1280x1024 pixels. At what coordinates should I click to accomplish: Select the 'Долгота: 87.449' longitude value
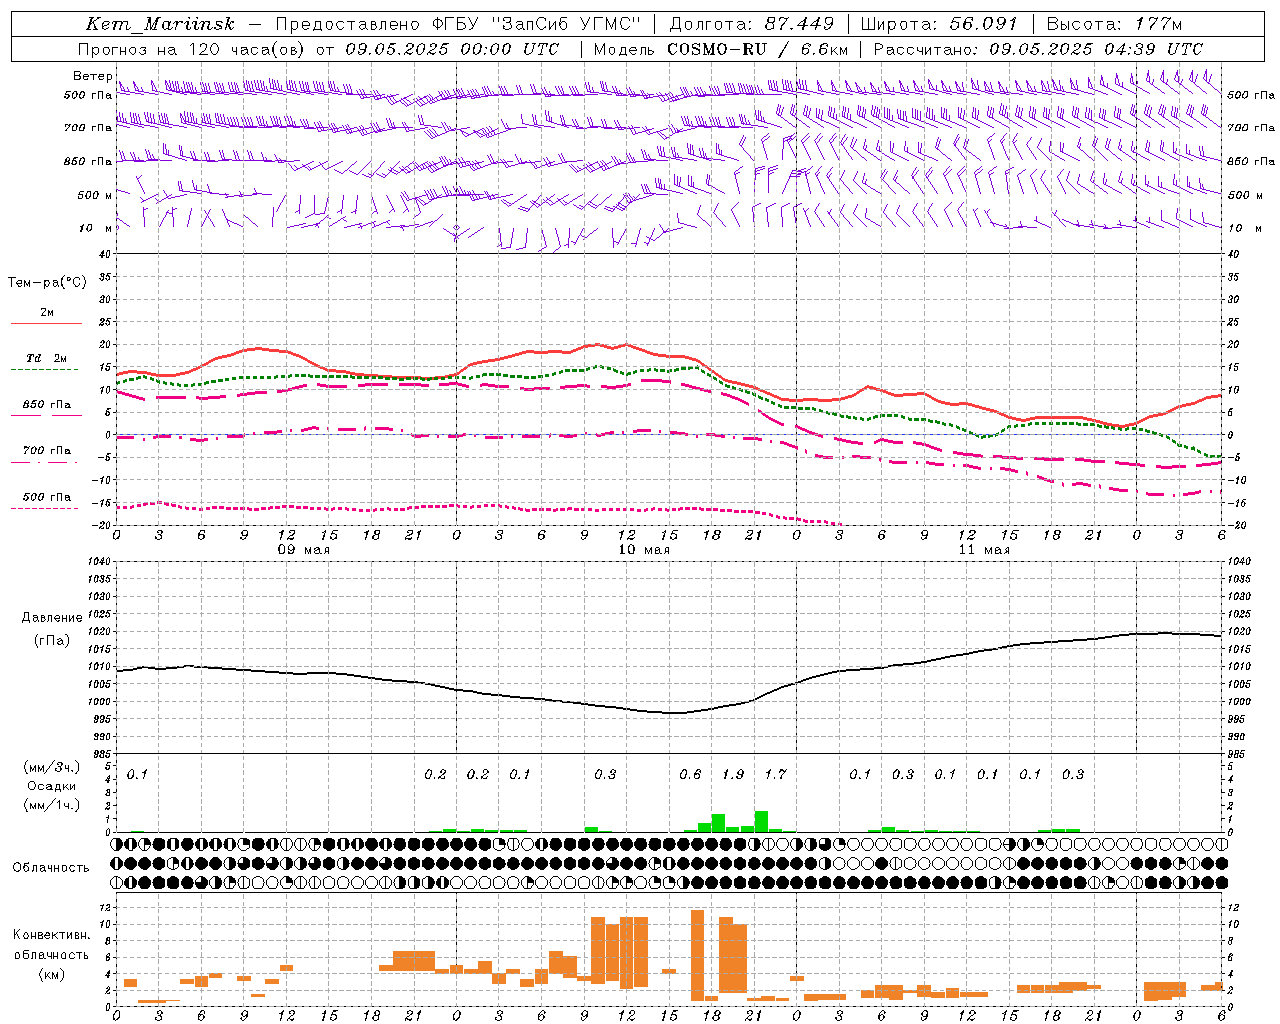[x=752, y=24]
